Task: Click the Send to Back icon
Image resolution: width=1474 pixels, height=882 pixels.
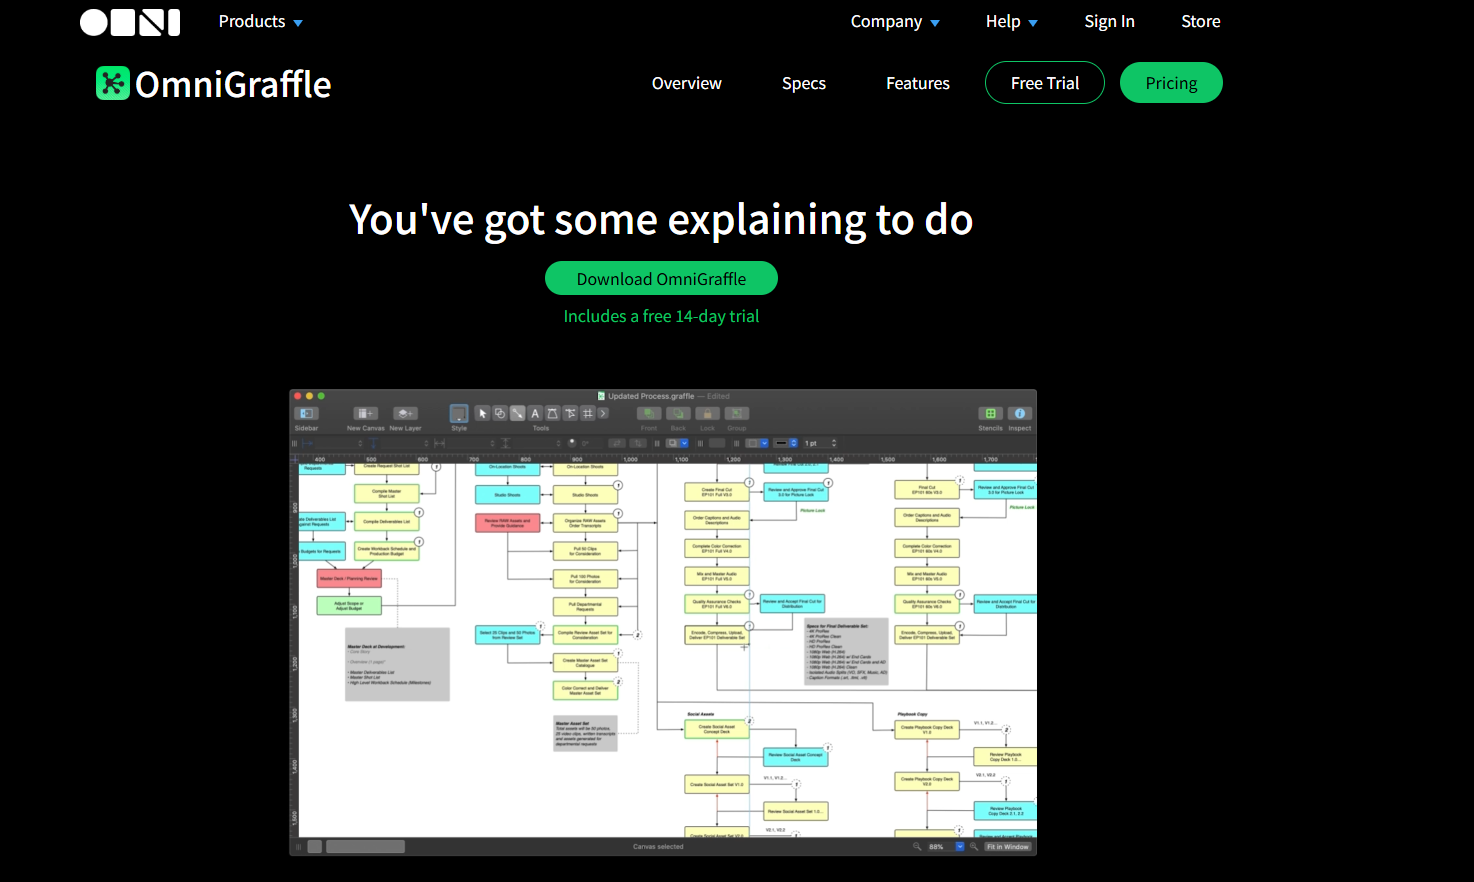Action: pos(678,413)
